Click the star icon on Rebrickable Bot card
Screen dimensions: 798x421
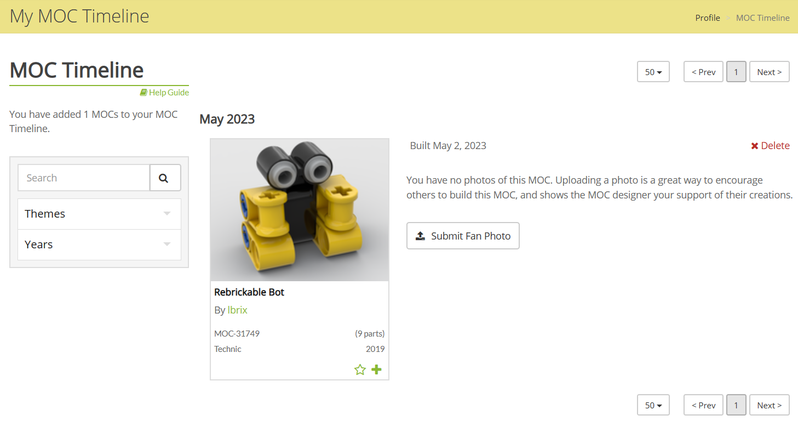(x=360, y=370)
